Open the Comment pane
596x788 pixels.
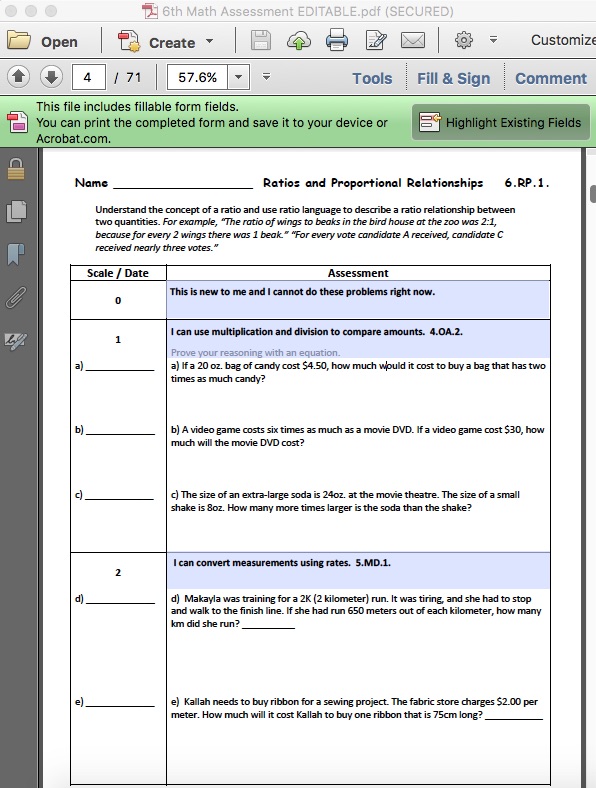pyautogui.click(x=551, y=78)
